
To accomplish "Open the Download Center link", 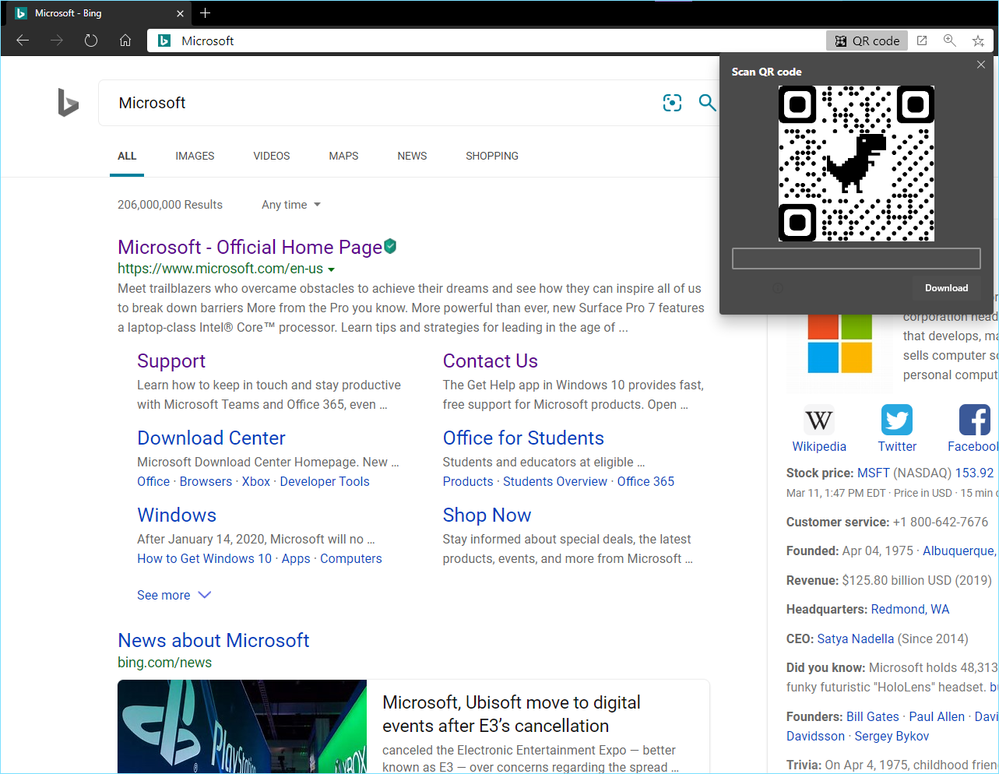I will coord(211,438).
